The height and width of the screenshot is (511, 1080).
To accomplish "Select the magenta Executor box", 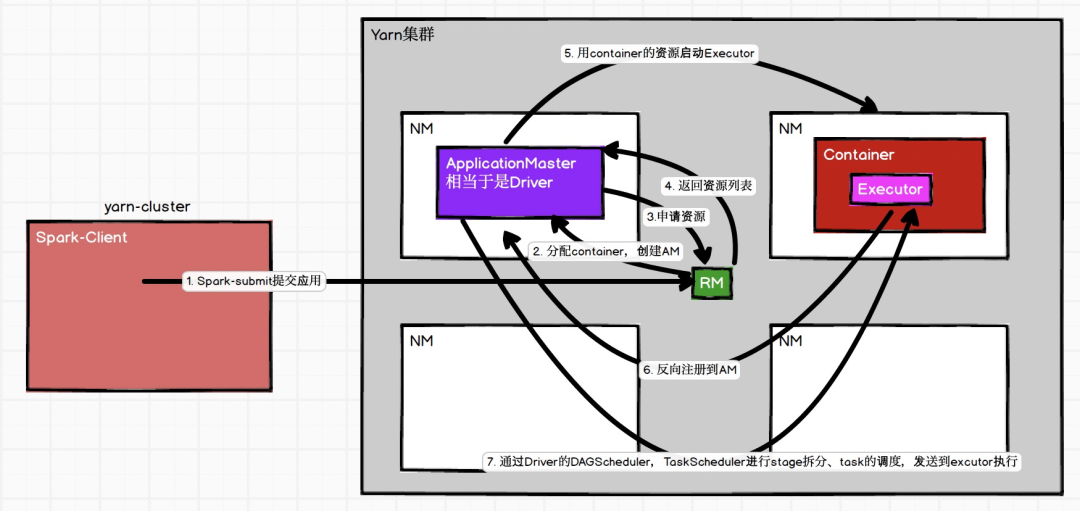I will click(890, 189).
